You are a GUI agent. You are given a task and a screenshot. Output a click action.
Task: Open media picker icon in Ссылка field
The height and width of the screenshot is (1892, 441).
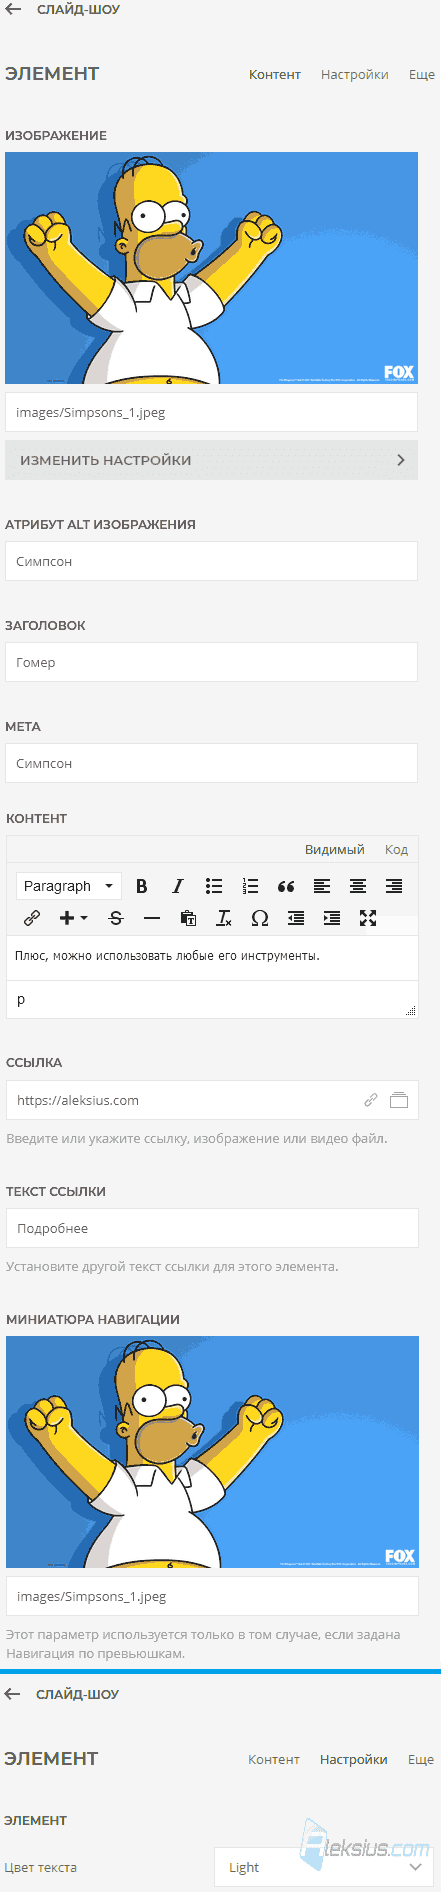(x=399, y=1100)
